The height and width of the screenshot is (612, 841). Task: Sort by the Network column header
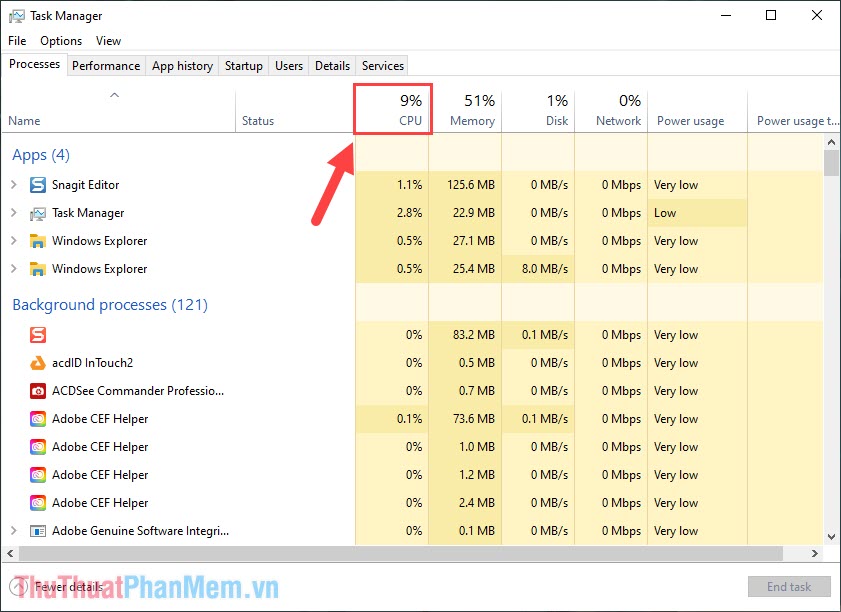(611, 110)
